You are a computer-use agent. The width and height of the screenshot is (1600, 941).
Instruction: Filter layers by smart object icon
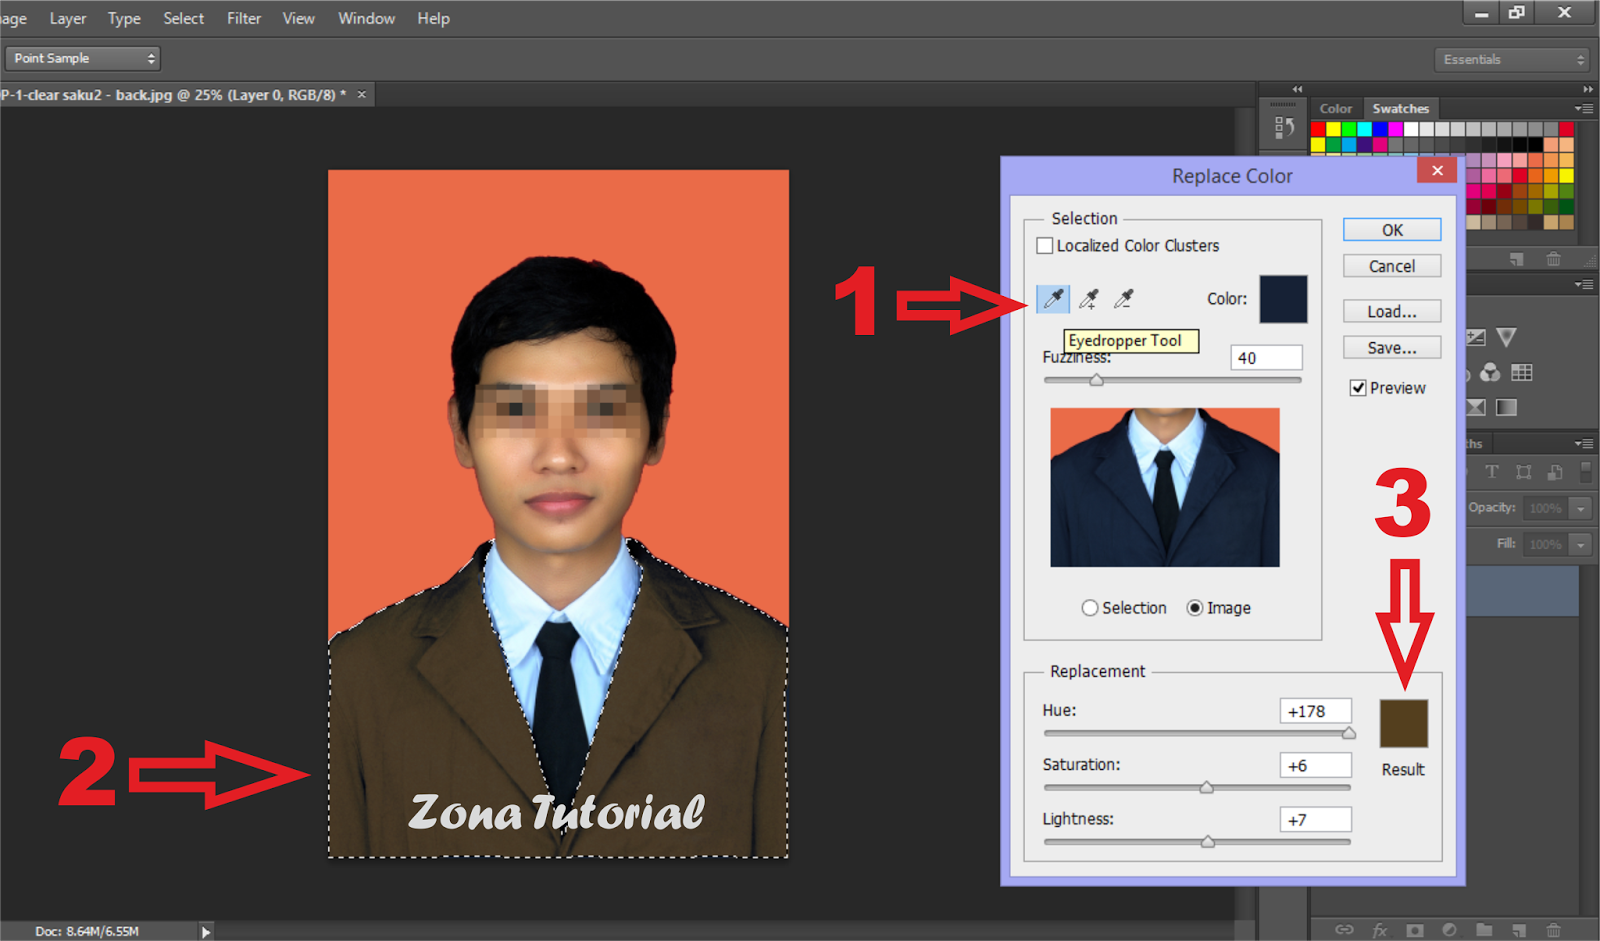[1555, 472]
